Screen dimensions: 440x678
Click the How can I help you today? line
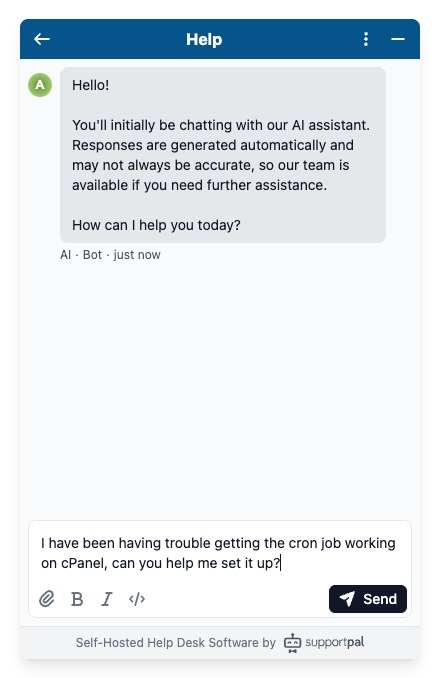pos(156,225)
